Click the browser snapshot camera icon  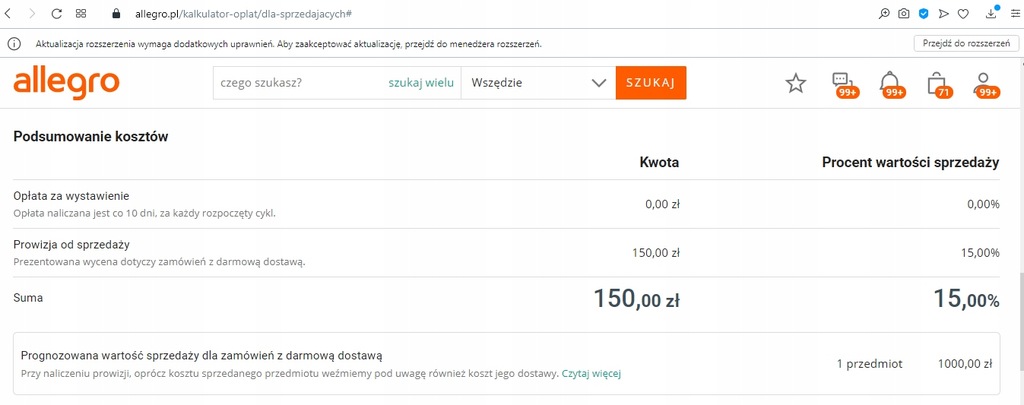903,13
